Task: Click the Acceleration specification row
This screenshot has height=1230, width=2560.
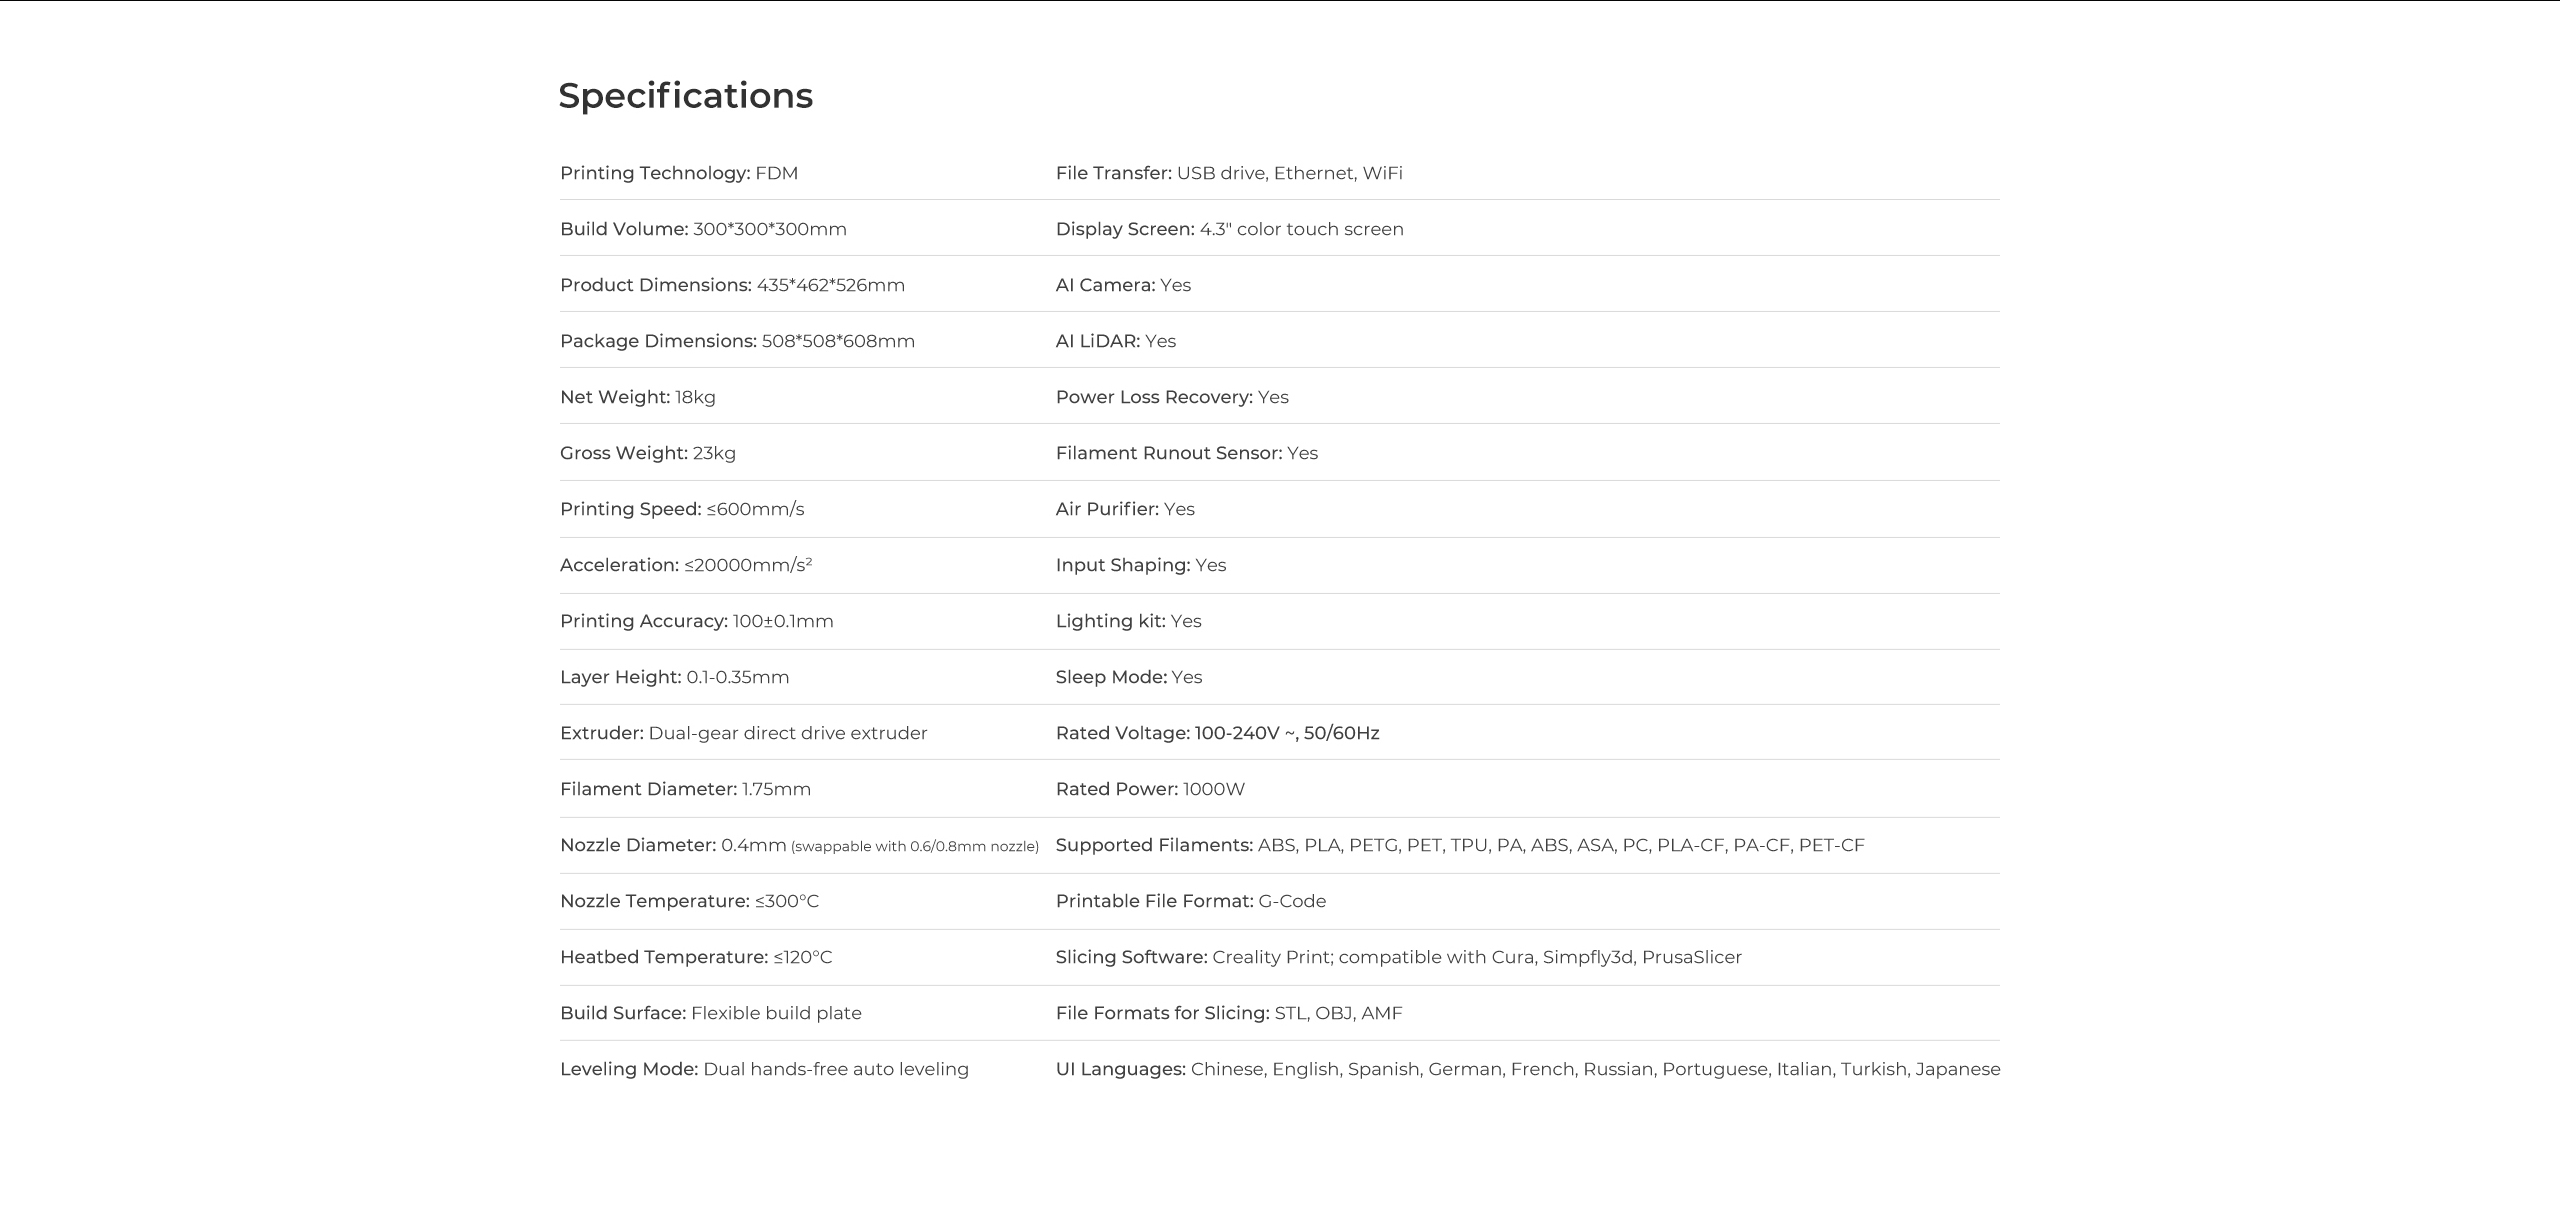Action: [x=686, y=565]
